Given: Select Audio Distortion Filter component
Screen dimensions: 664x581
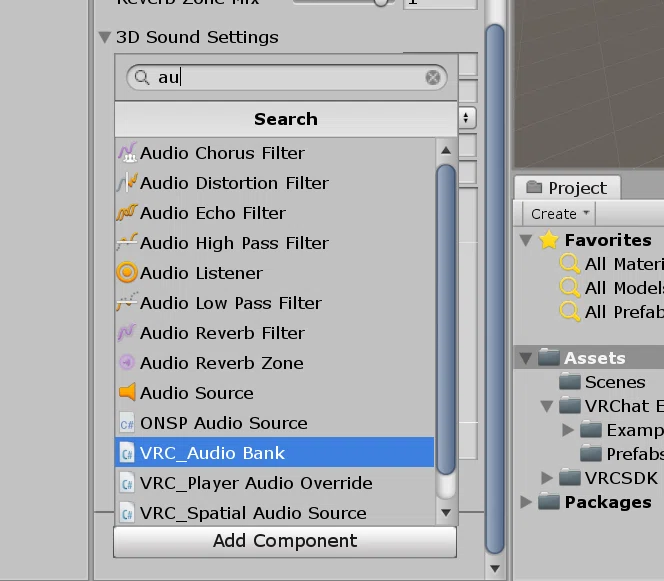Looking at the screenshot, I should tap(274, 183).
